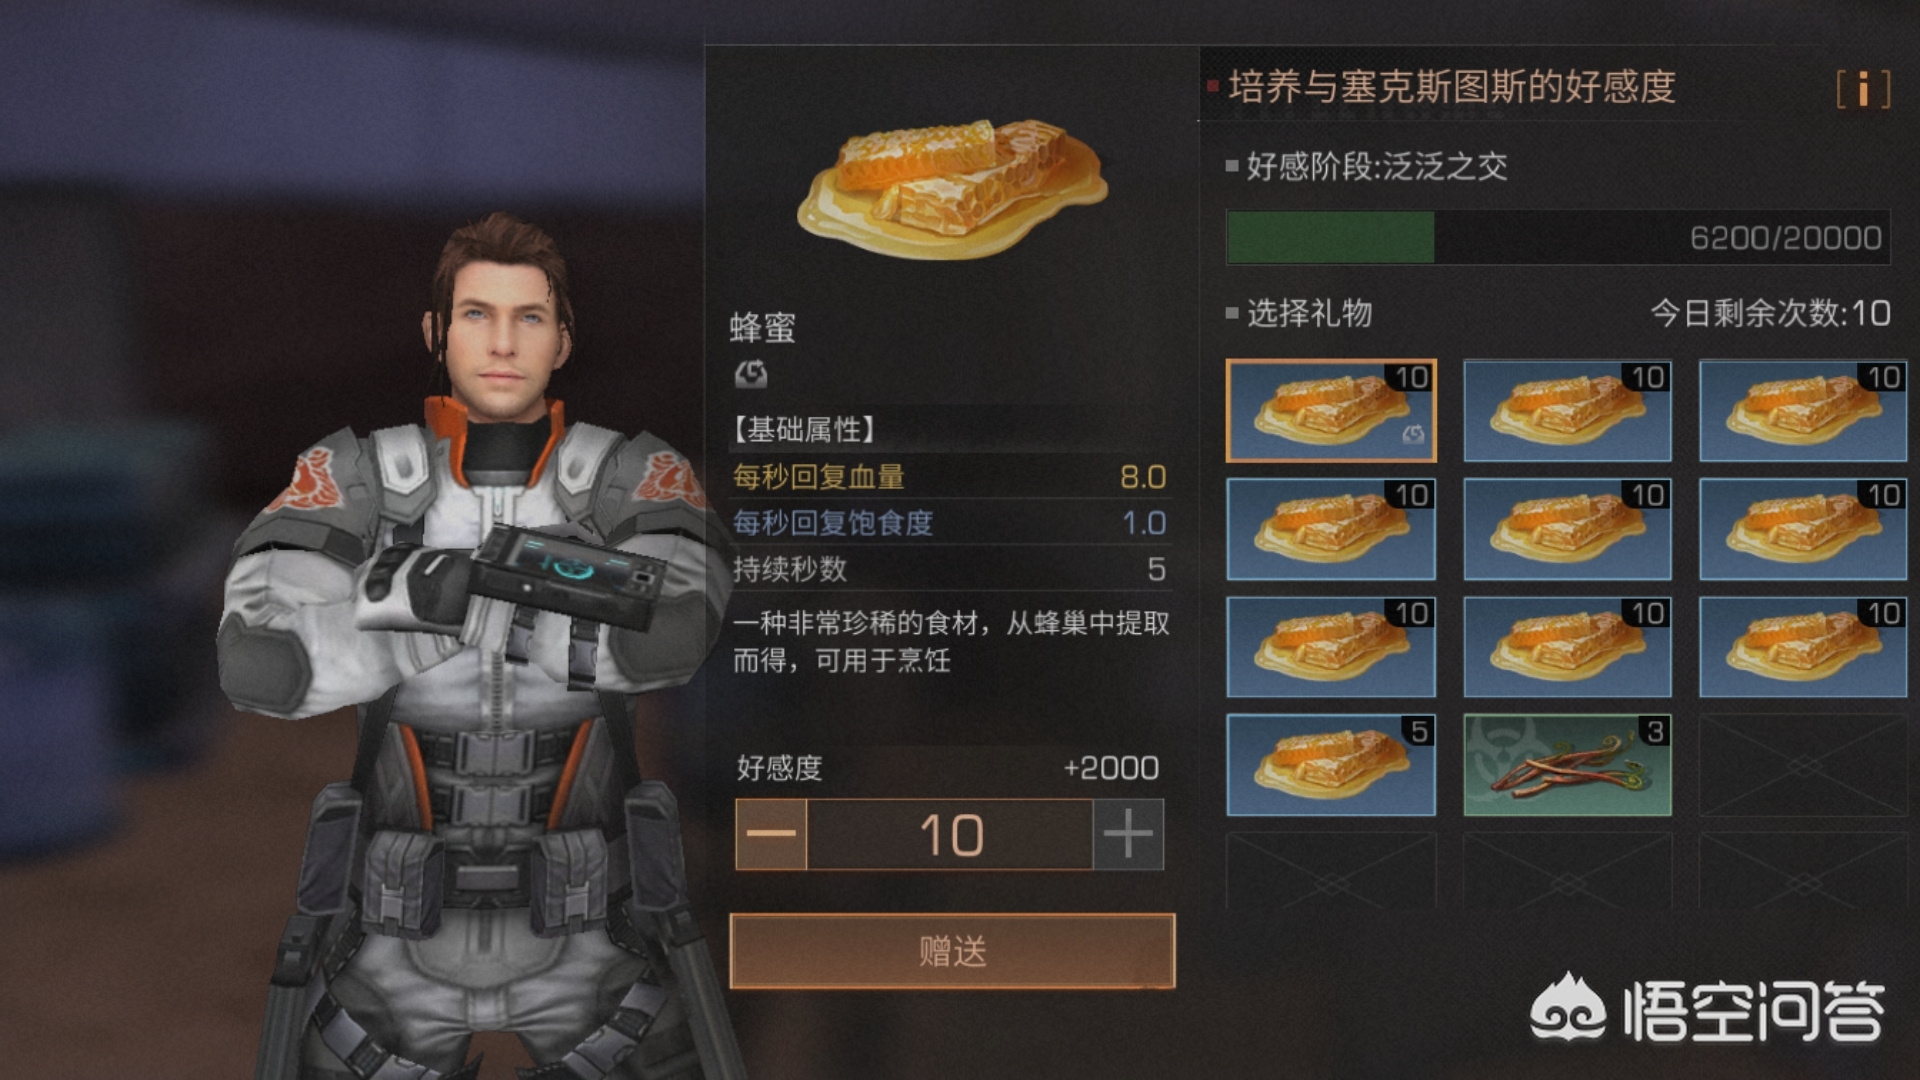Viewport: 1920px width, 1080px height.
Task: Select the highlighted first honey gift slot
Action: pos(1331,411)
